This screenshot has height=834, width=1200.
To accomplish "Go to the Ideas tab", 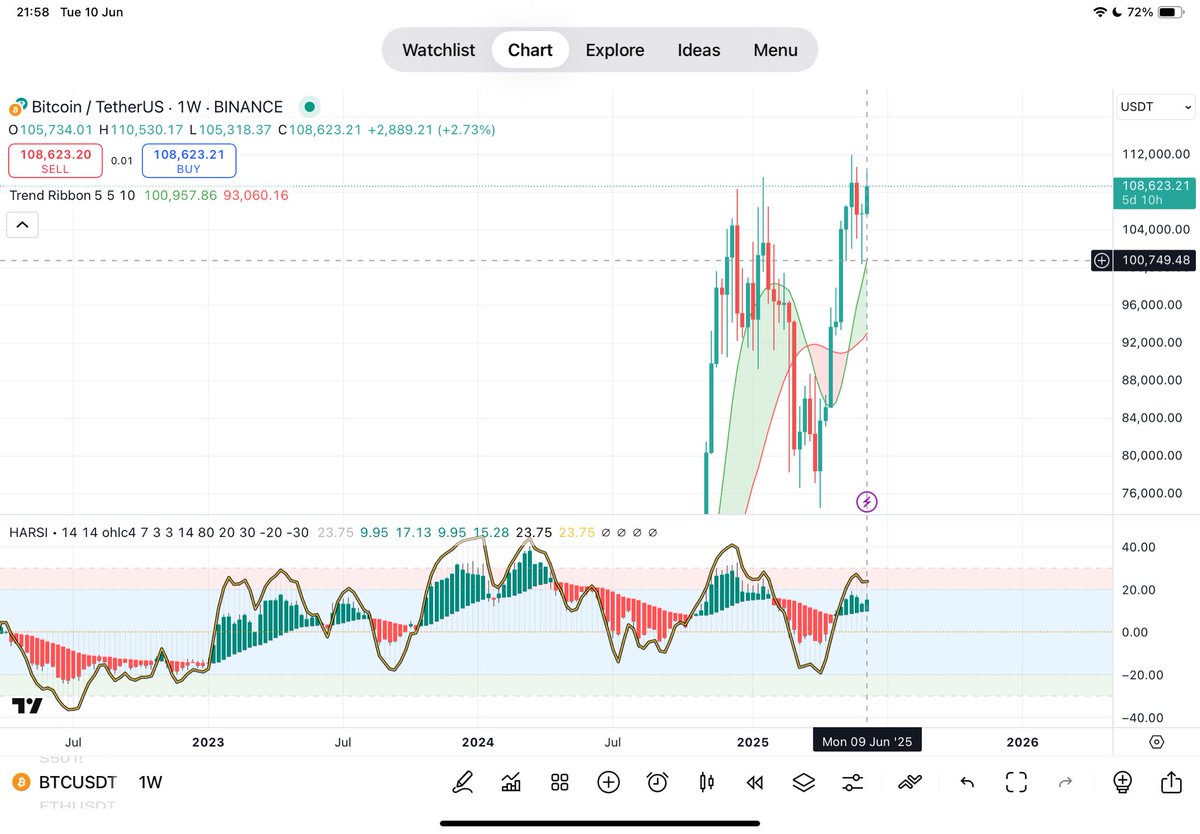I will 699,50.
